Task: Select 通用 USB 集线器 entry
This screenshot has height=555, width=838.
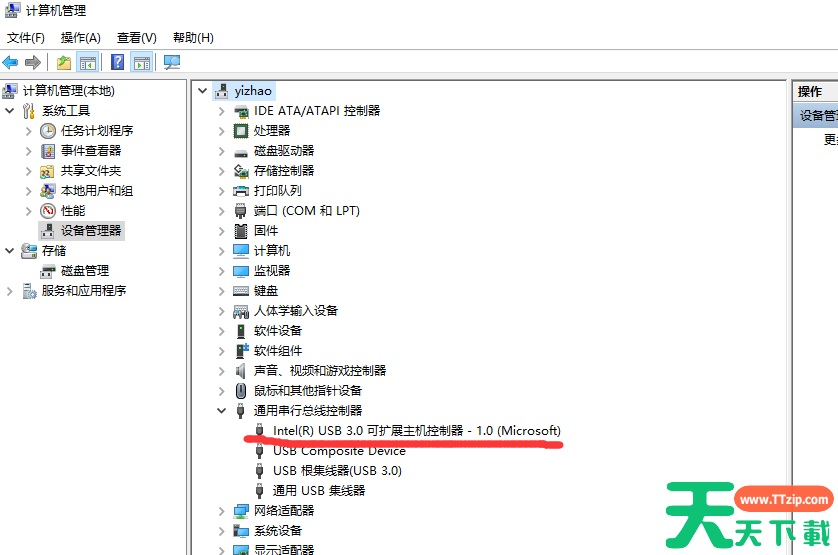Action: [319, 491]
